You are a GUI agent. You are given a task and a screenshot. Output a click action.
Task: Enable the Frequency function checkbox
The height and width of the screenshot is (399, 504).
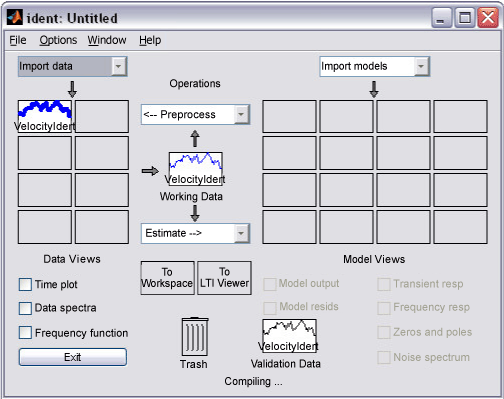(25, 333)
